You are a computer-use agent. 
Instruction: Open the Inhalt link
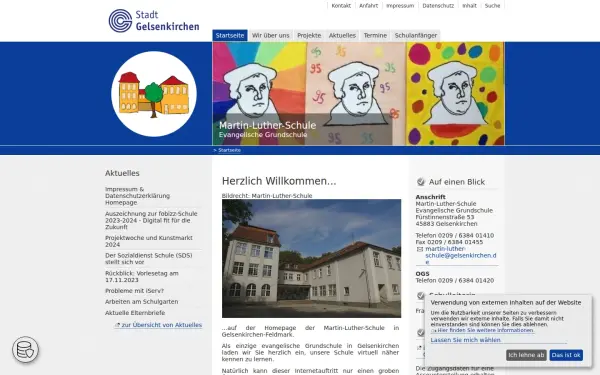point(470,6)
